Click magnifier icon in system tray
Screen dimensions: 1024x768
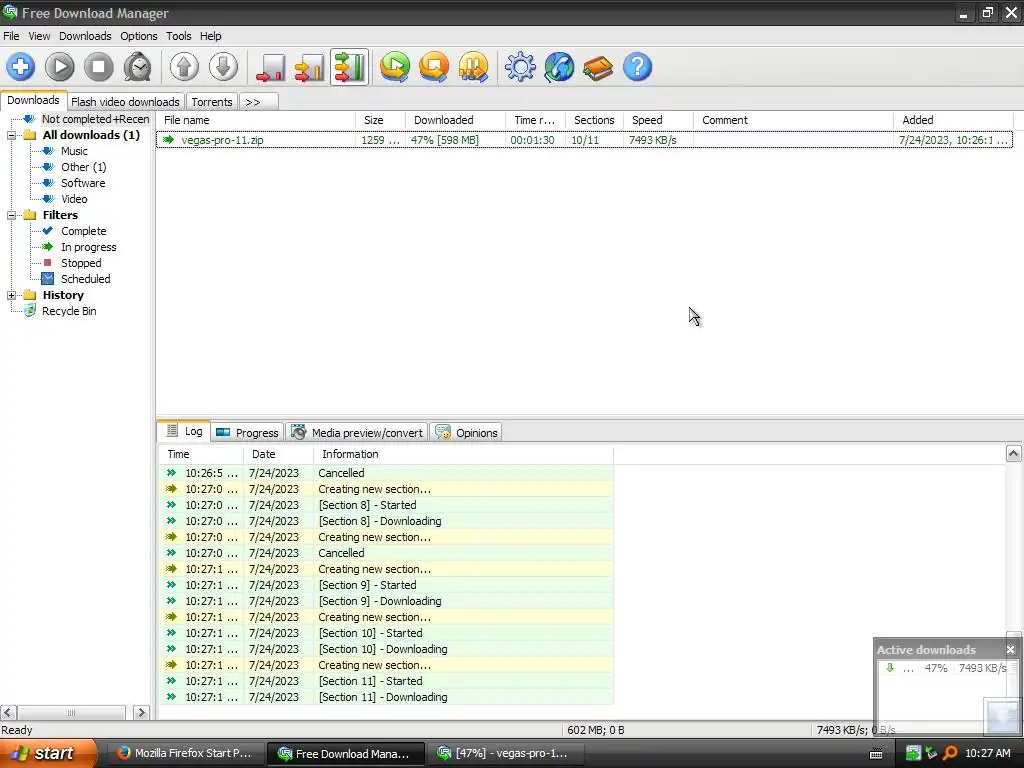tap(950, 753)
